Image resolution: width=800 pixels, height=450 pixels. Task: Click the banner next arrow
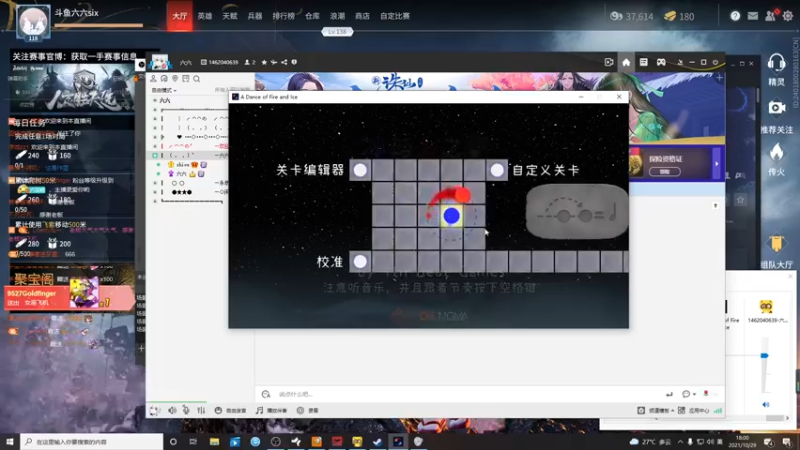[x=716, y=164]
